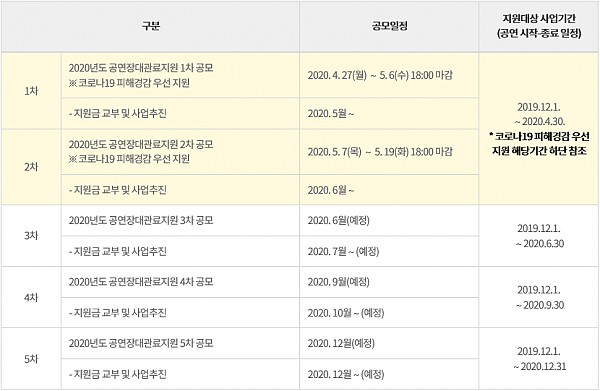Click the 지원대상 사업기간 header cell

click(x=539, y=26)
